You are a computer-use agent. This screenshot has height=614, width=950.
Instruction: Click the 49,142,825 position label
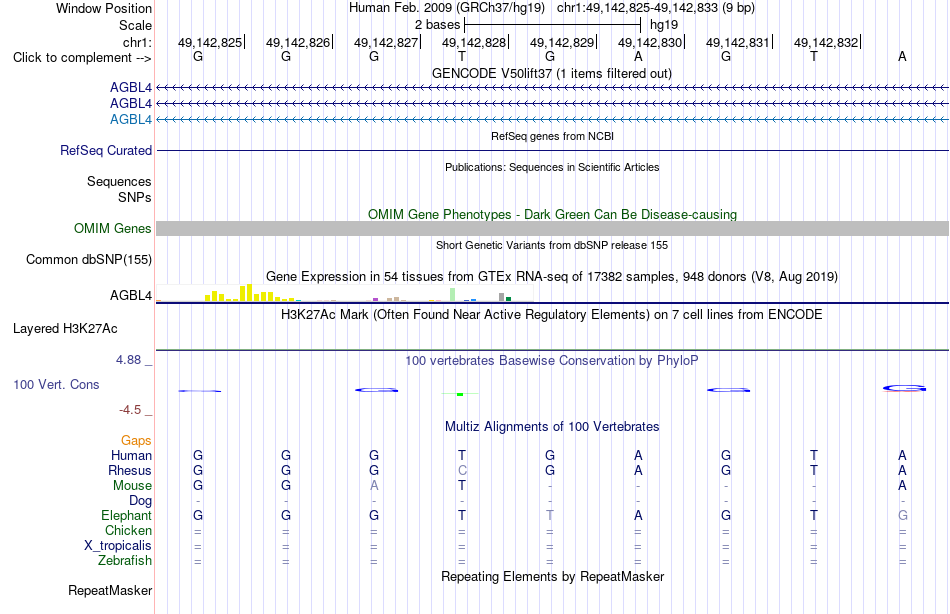[210, 42]
